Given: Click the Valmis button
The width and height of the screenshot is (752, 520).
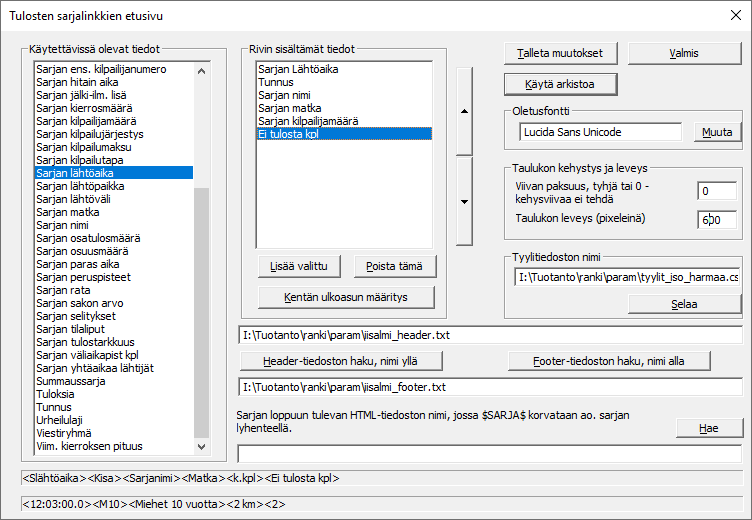Looking at the screenshot, I should (x=684, y=53).
